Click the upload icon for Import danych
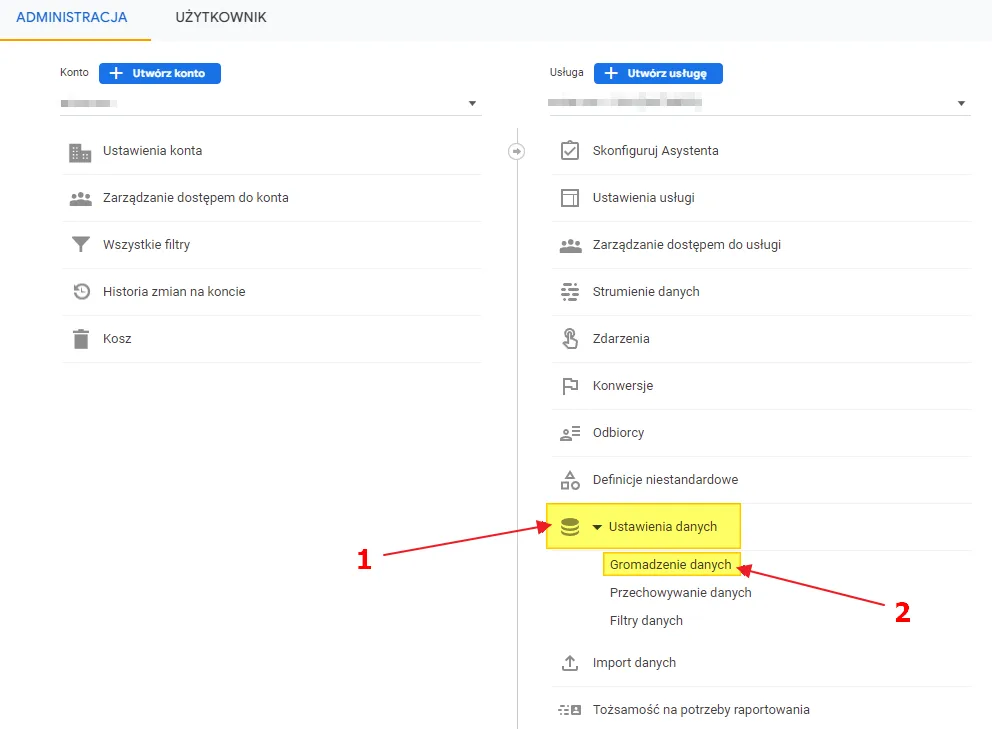The width and height of the screenshot is (992, 729). pos(570,663)
